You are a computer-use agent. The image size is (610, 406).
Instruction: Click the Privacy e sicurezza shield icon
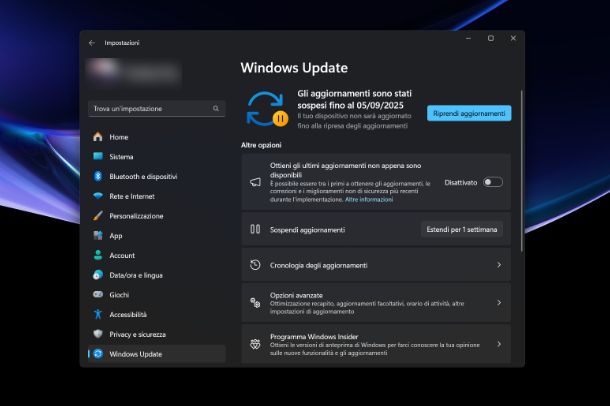click(x=98, y=334)
